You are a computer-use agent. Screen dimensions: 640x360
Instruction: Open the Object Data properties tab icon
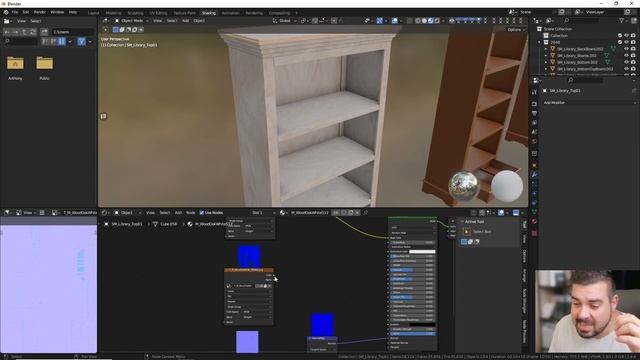pyautogui.click(x=534, y=212)
